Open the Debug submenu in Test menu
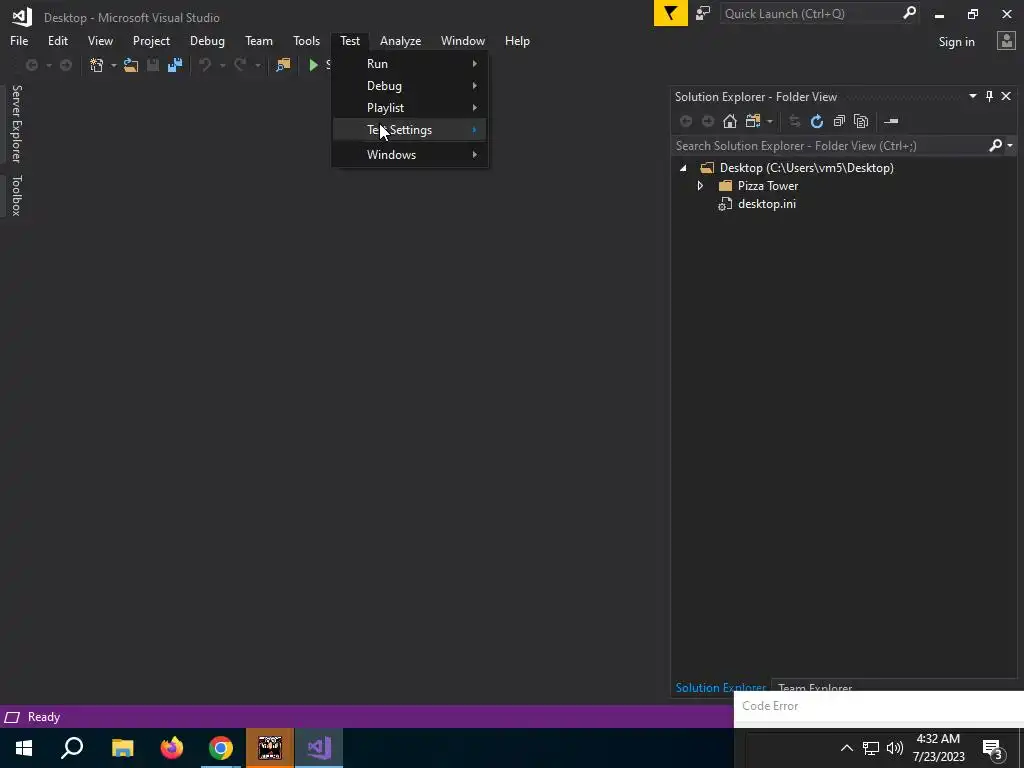 [409, 86]
